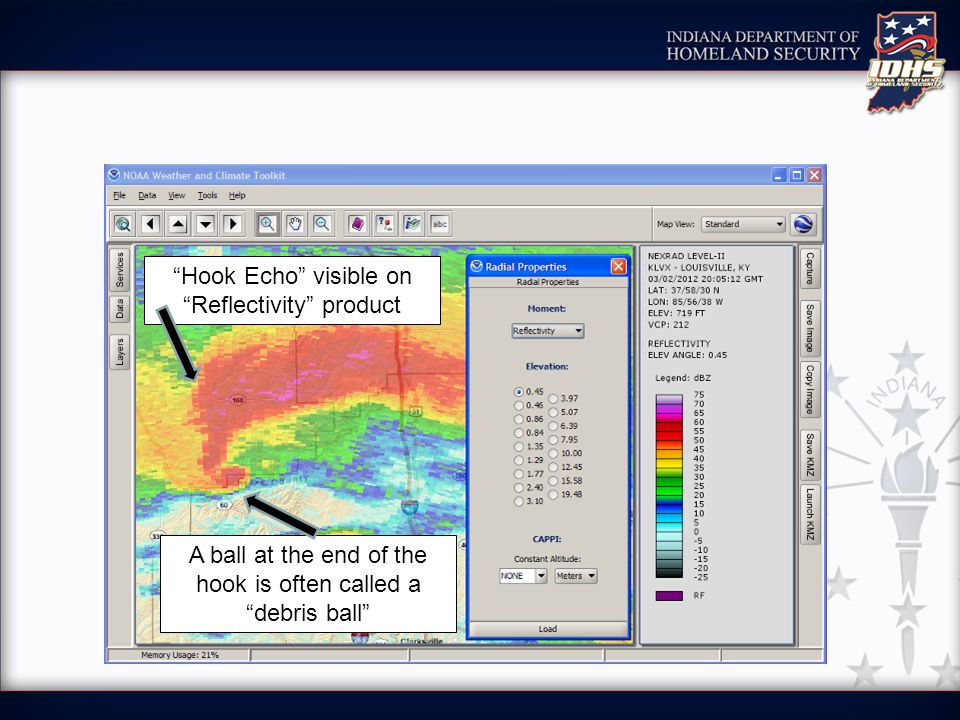
Task: Switch to the Layers side tab
Action: coord(119,352)
